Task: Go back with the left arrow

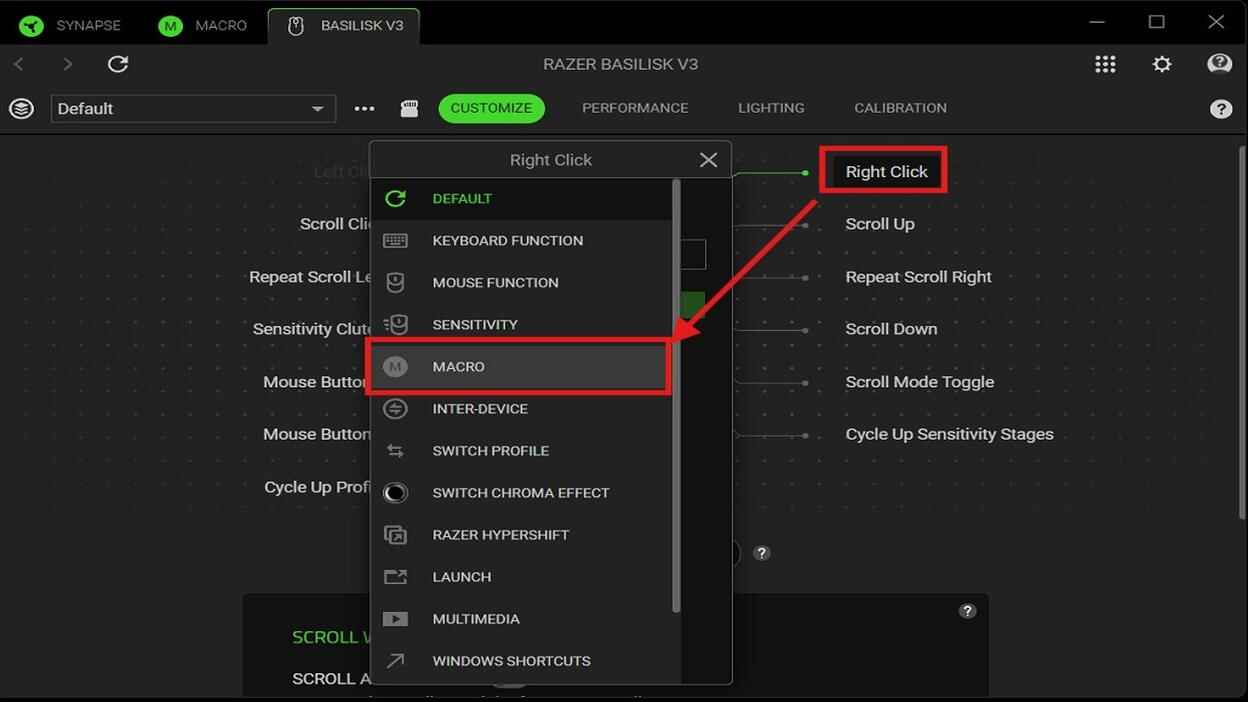Action: coord(19,64)
